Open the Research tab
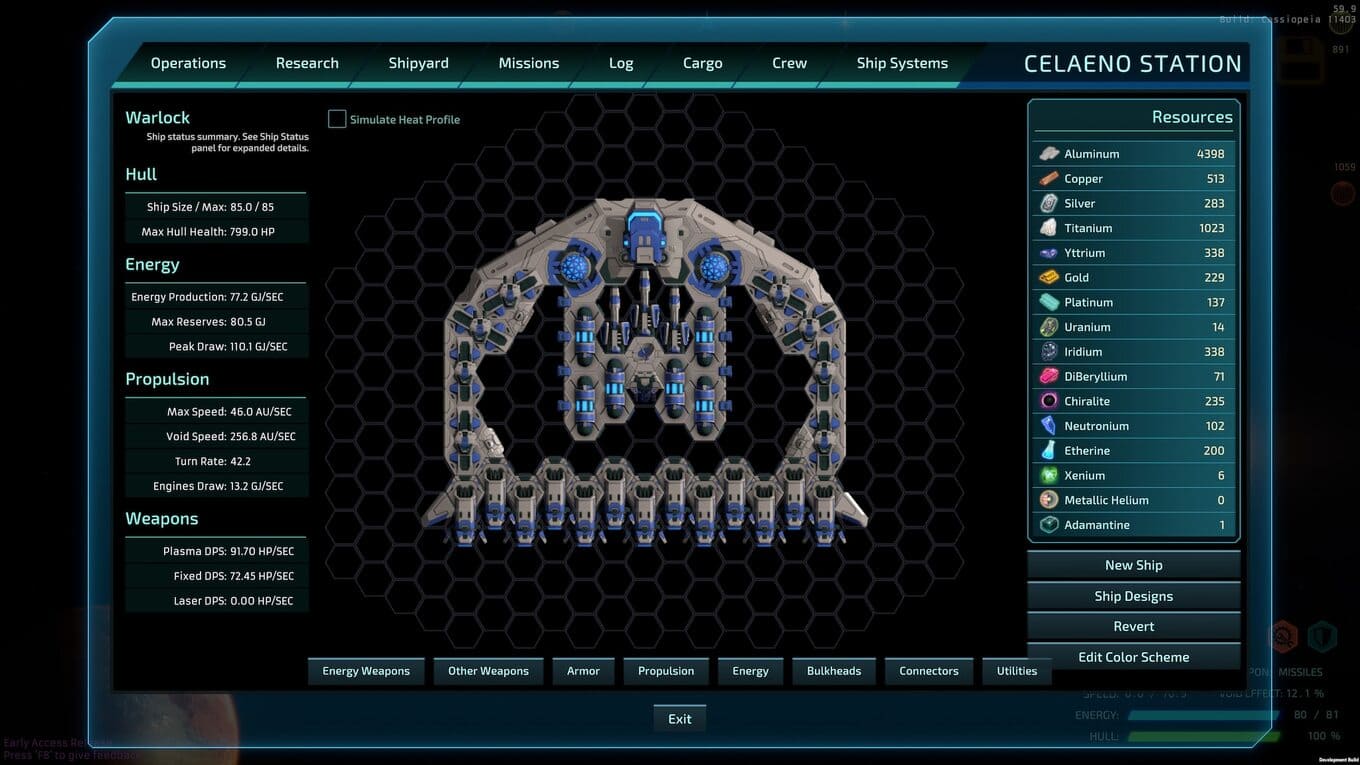Viewport: 1360px width, 765px height. 307,63
